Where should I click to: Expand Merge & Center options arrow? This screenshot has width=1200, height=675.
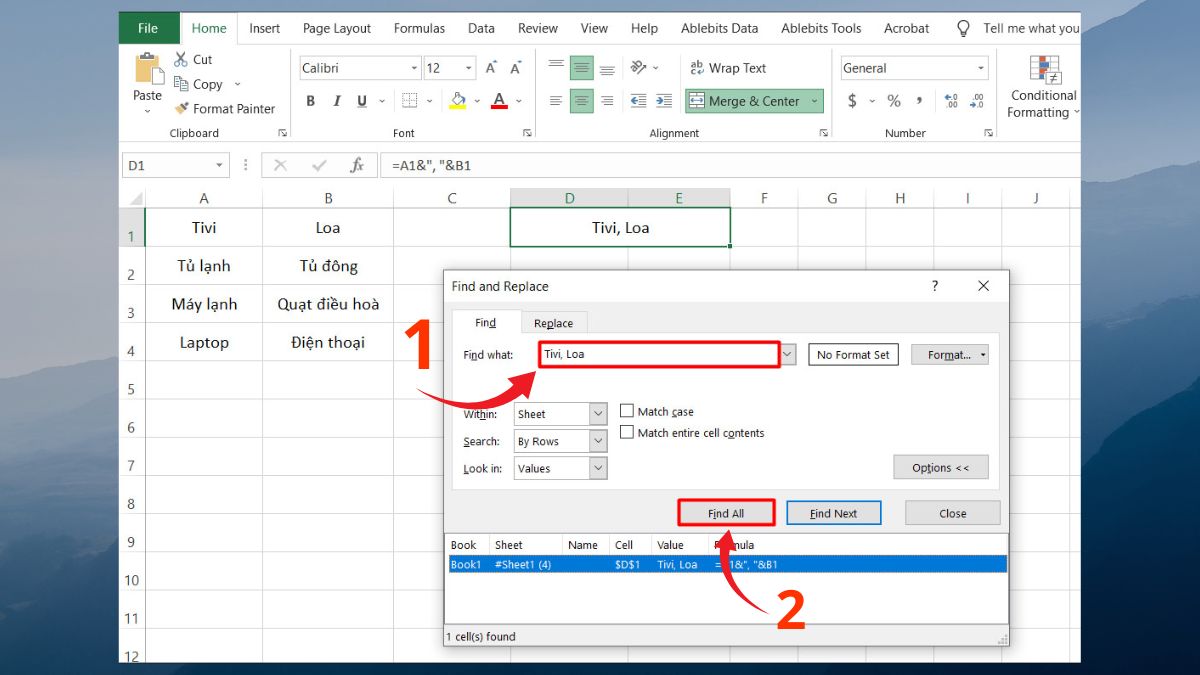click(815, 101)
